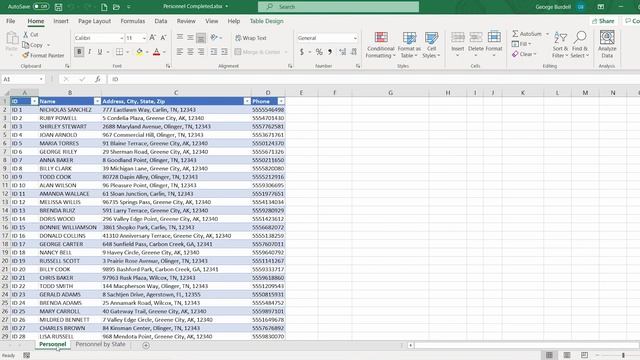Click the Insert Function fx button

click(98, 79)
